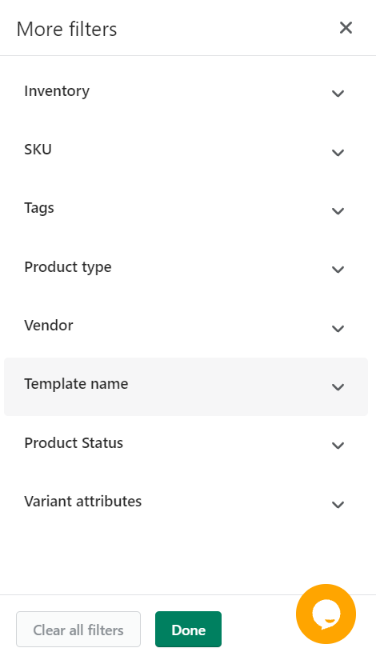Expand the Variant attributes chevron arrow
Viewport: 376px width, 664px height.
pos(337,504)
